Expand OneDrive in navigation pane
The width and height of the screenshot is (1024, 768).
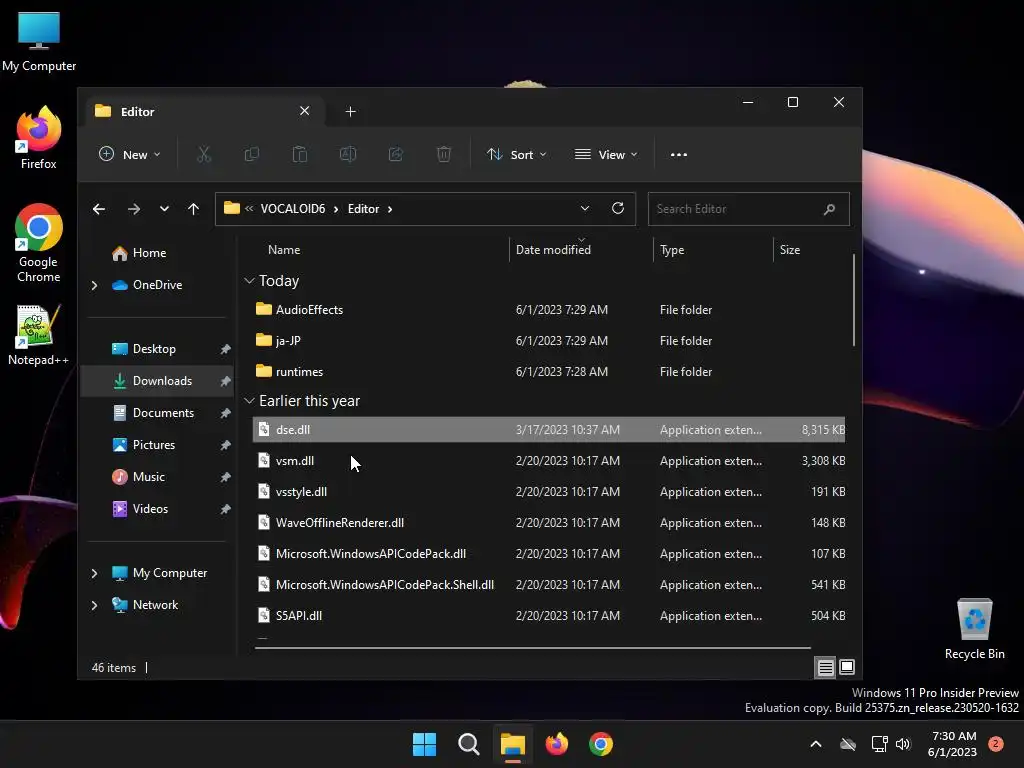94,285
